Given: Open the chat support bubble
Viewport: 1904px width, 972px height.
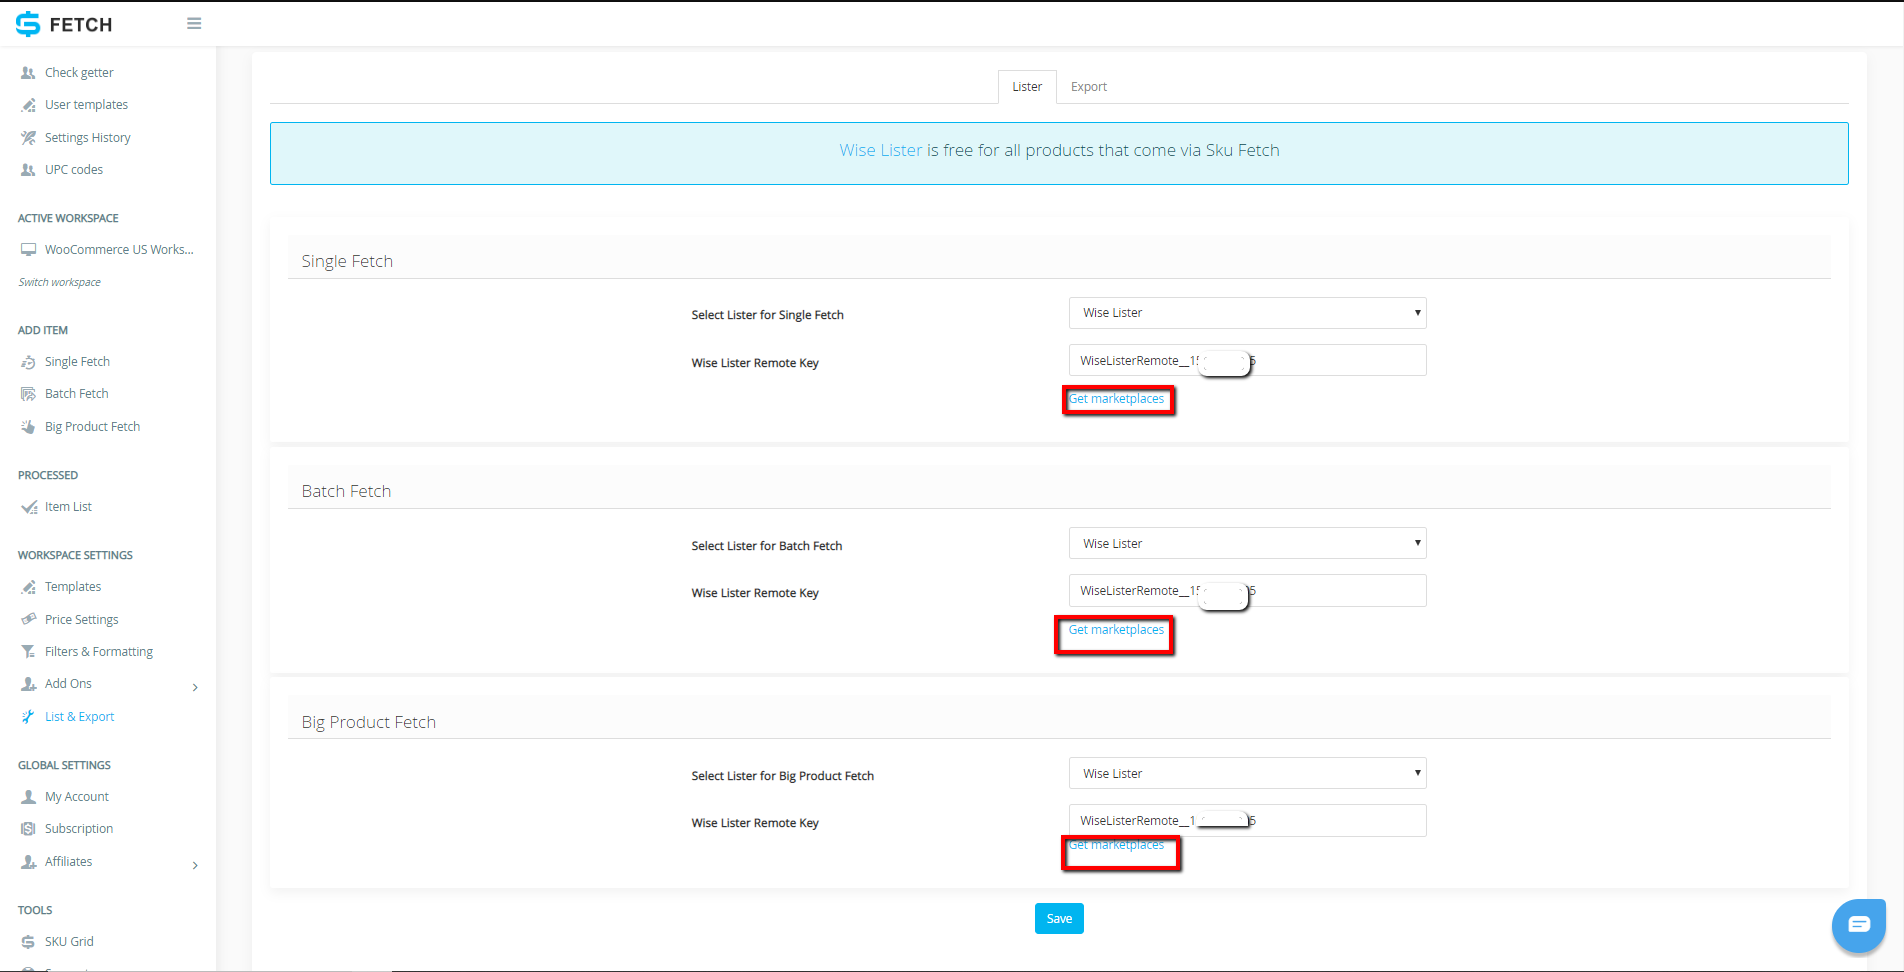Looking at the screenshot, I should point(1858,924).
